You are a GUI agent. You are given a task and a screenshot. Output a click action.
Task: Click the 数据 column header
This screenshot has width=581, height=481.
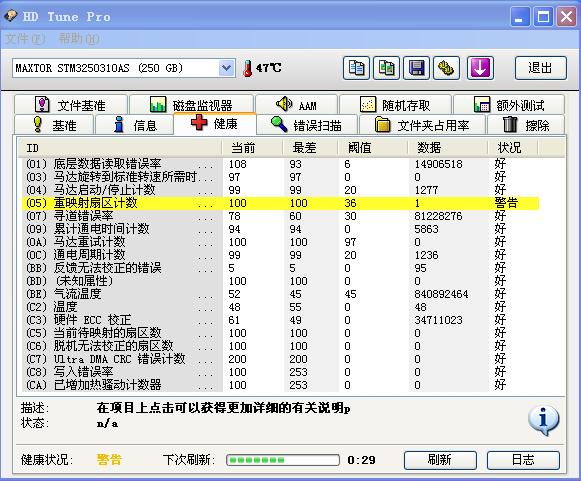pyautogui.click(x=448, y=148)
